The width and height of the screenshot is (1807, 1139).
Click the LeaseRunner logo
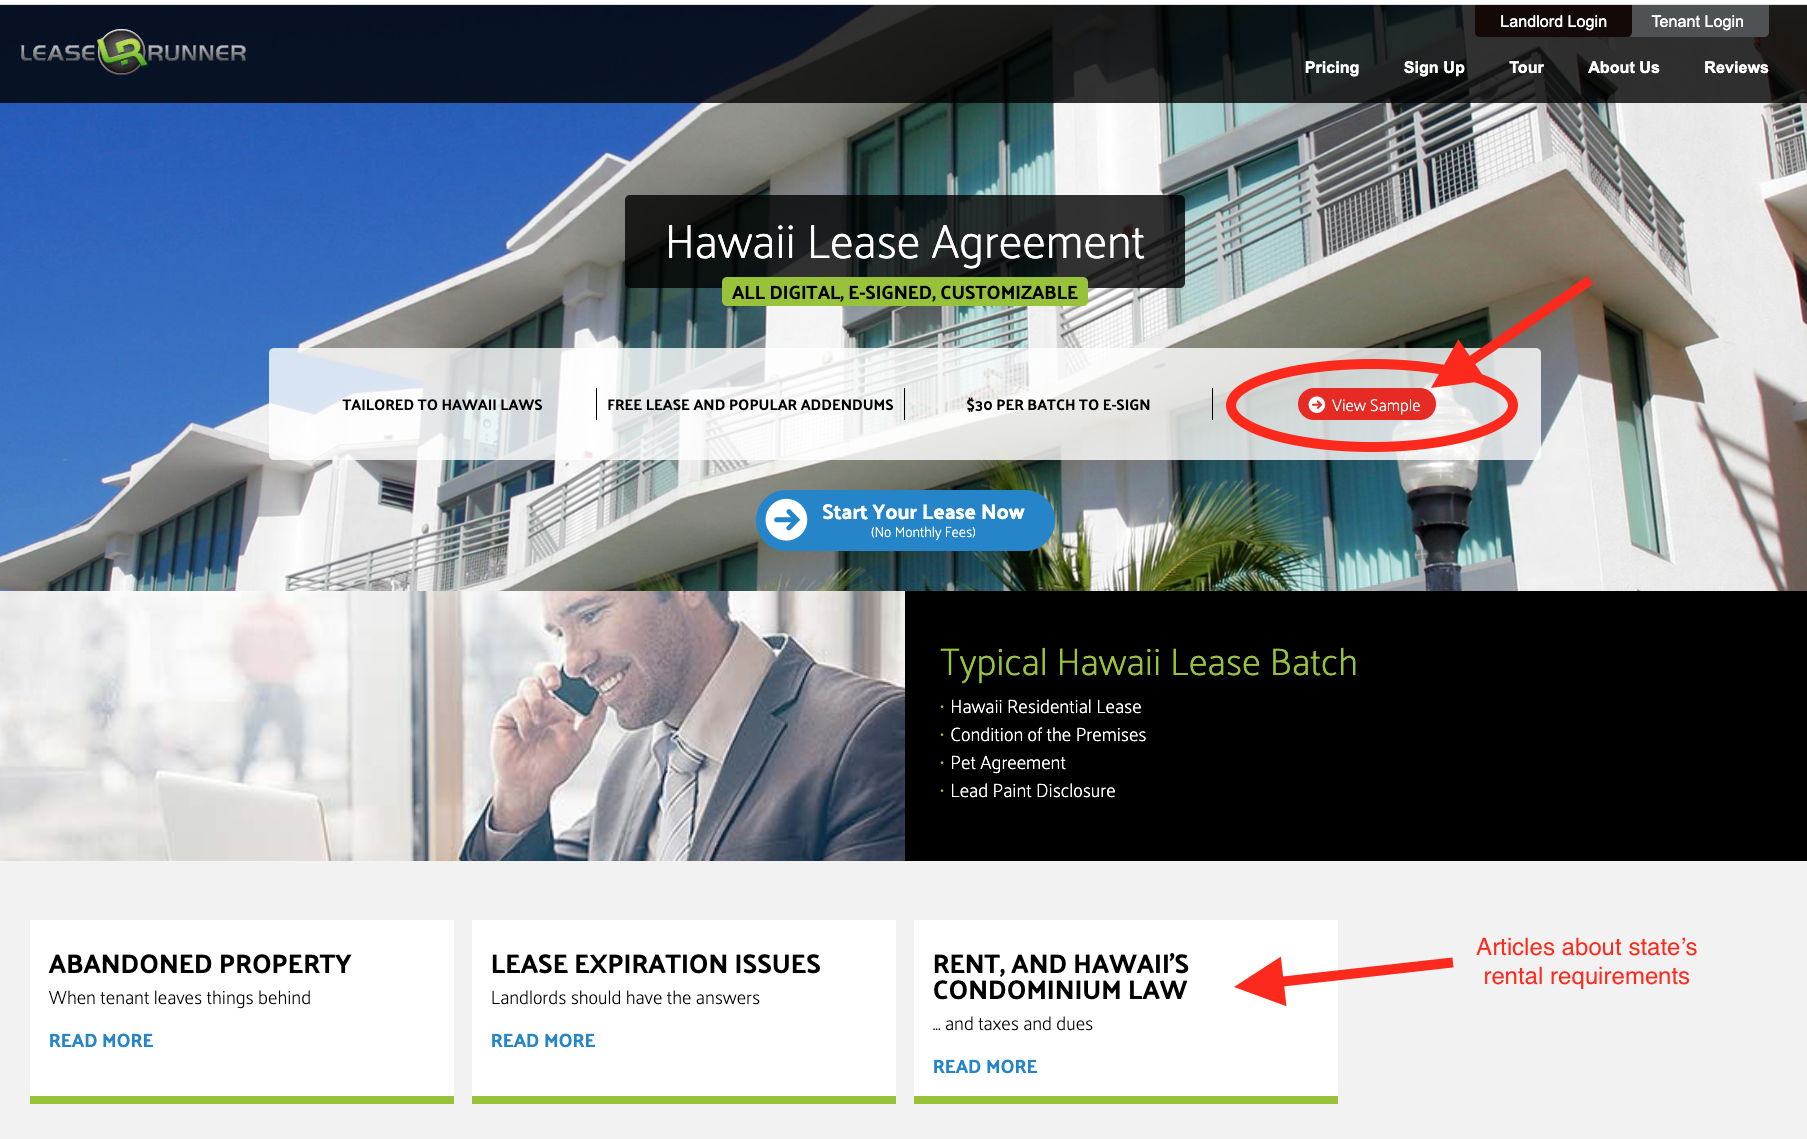pos(133,52)
